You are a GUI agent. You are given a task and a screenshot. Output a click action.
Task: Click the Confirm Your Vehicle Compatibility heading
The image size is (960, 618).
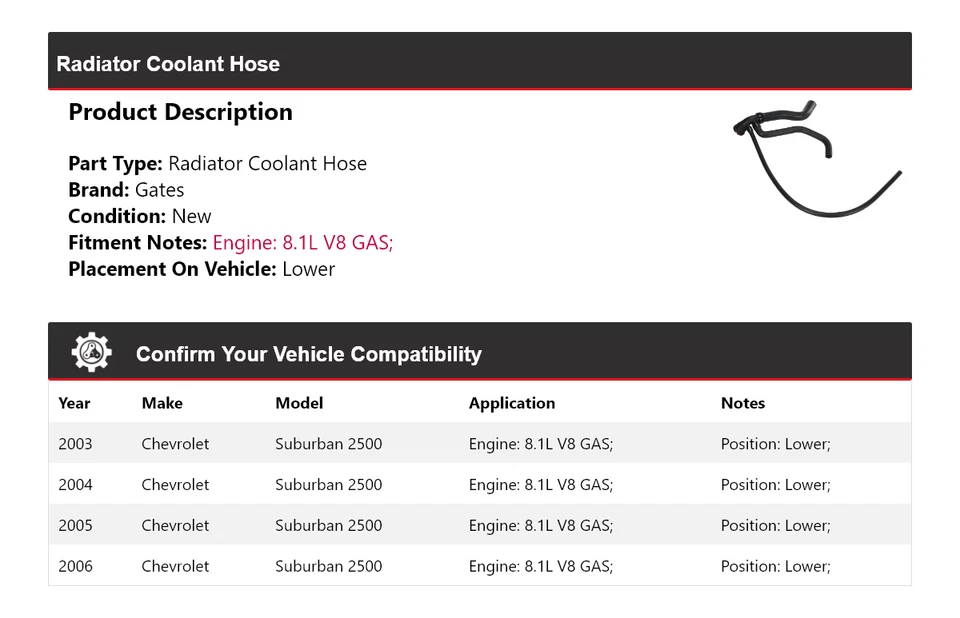[308, 354]
